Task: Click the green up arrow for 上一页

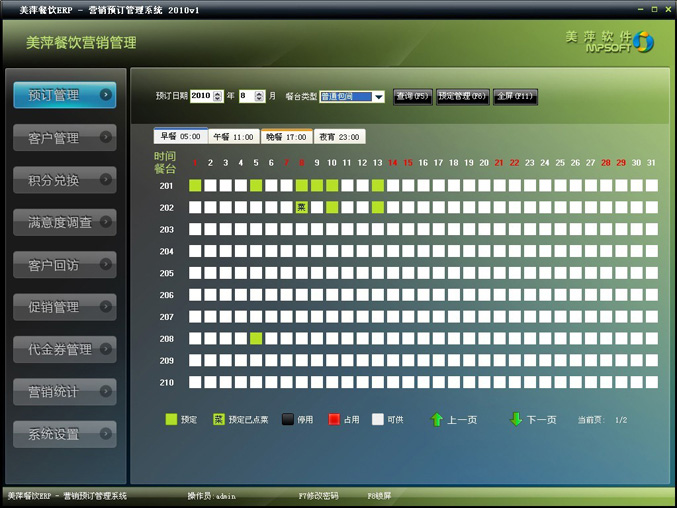Action: 436,420
